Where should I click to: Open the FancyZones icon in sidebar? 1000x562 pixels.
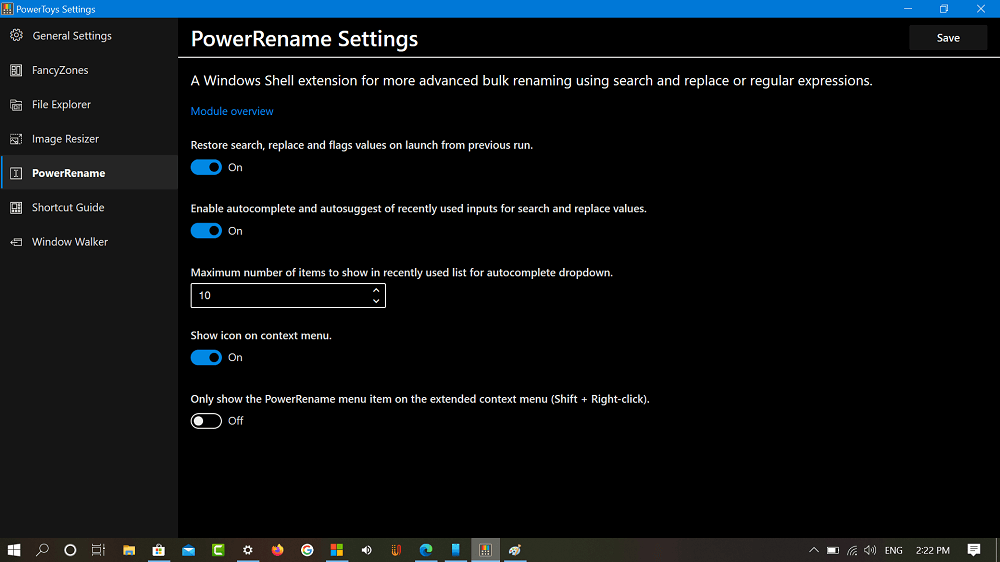17,70
